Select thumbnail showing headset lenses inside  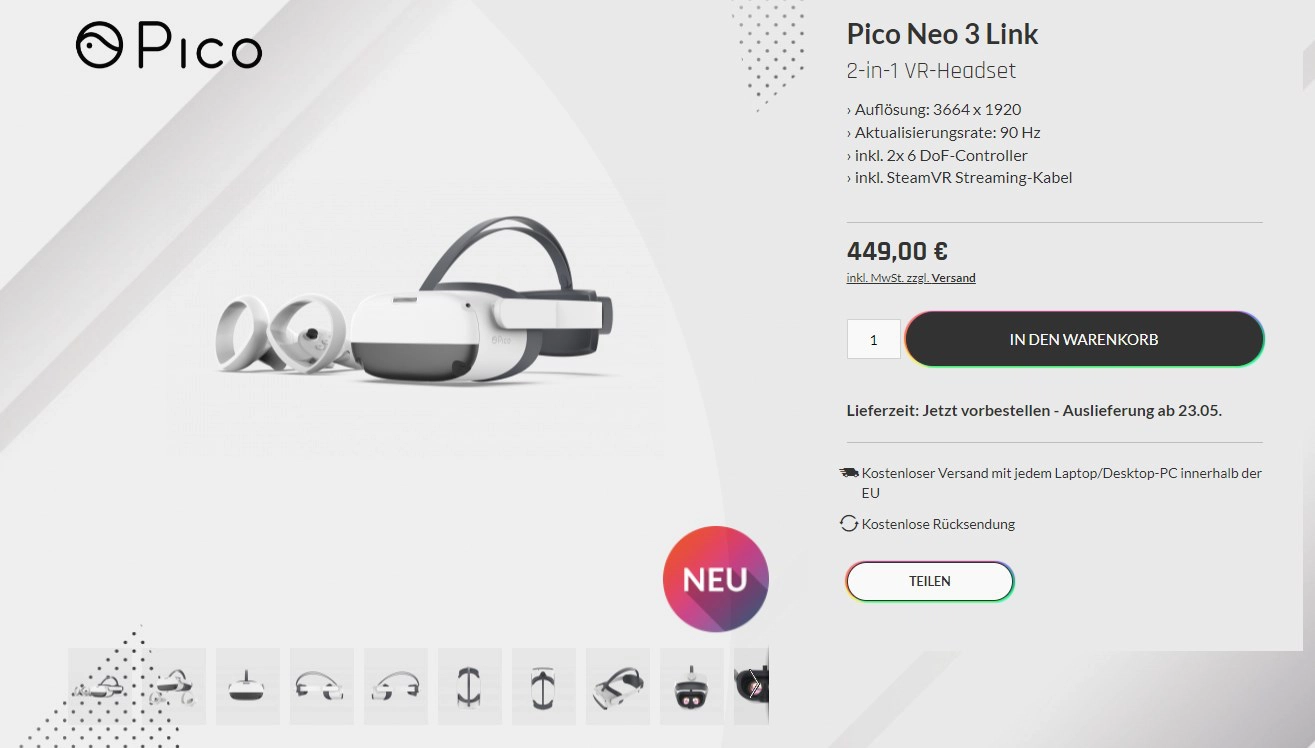click(692, 686)
